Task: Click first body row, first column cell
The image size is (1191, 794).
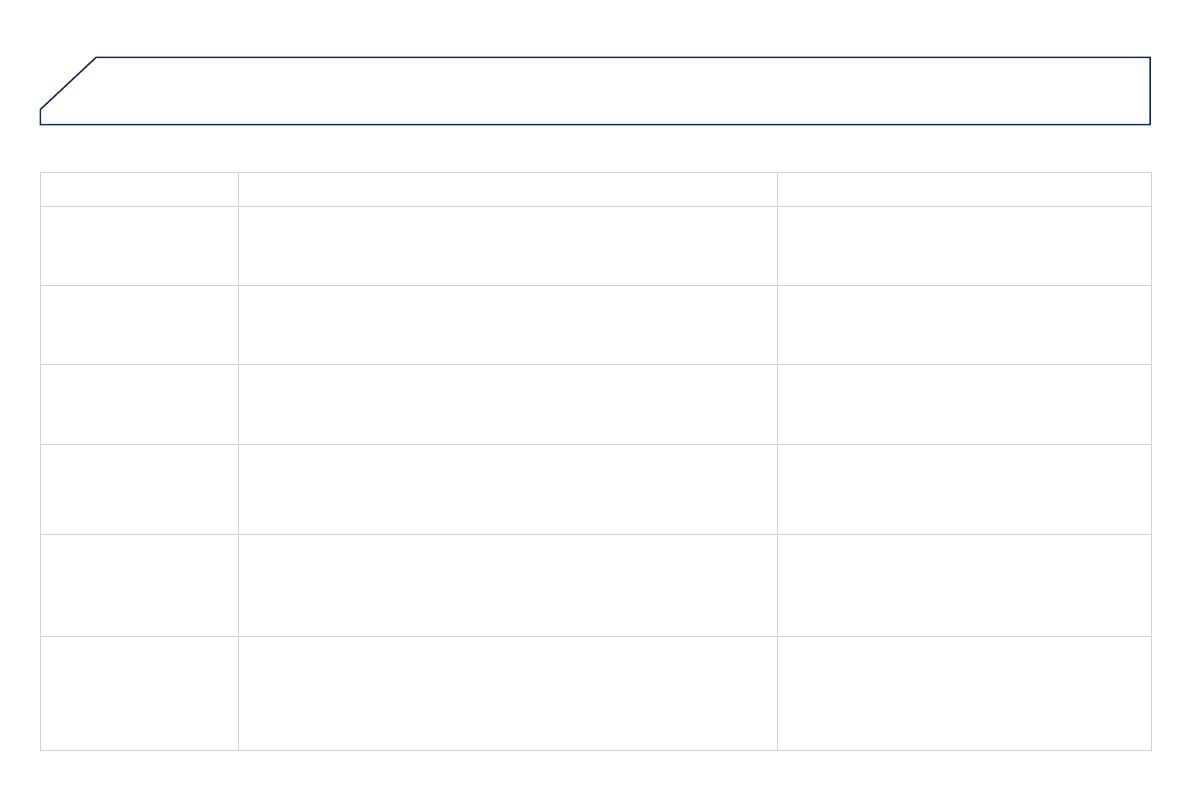Action: point(139,246)
